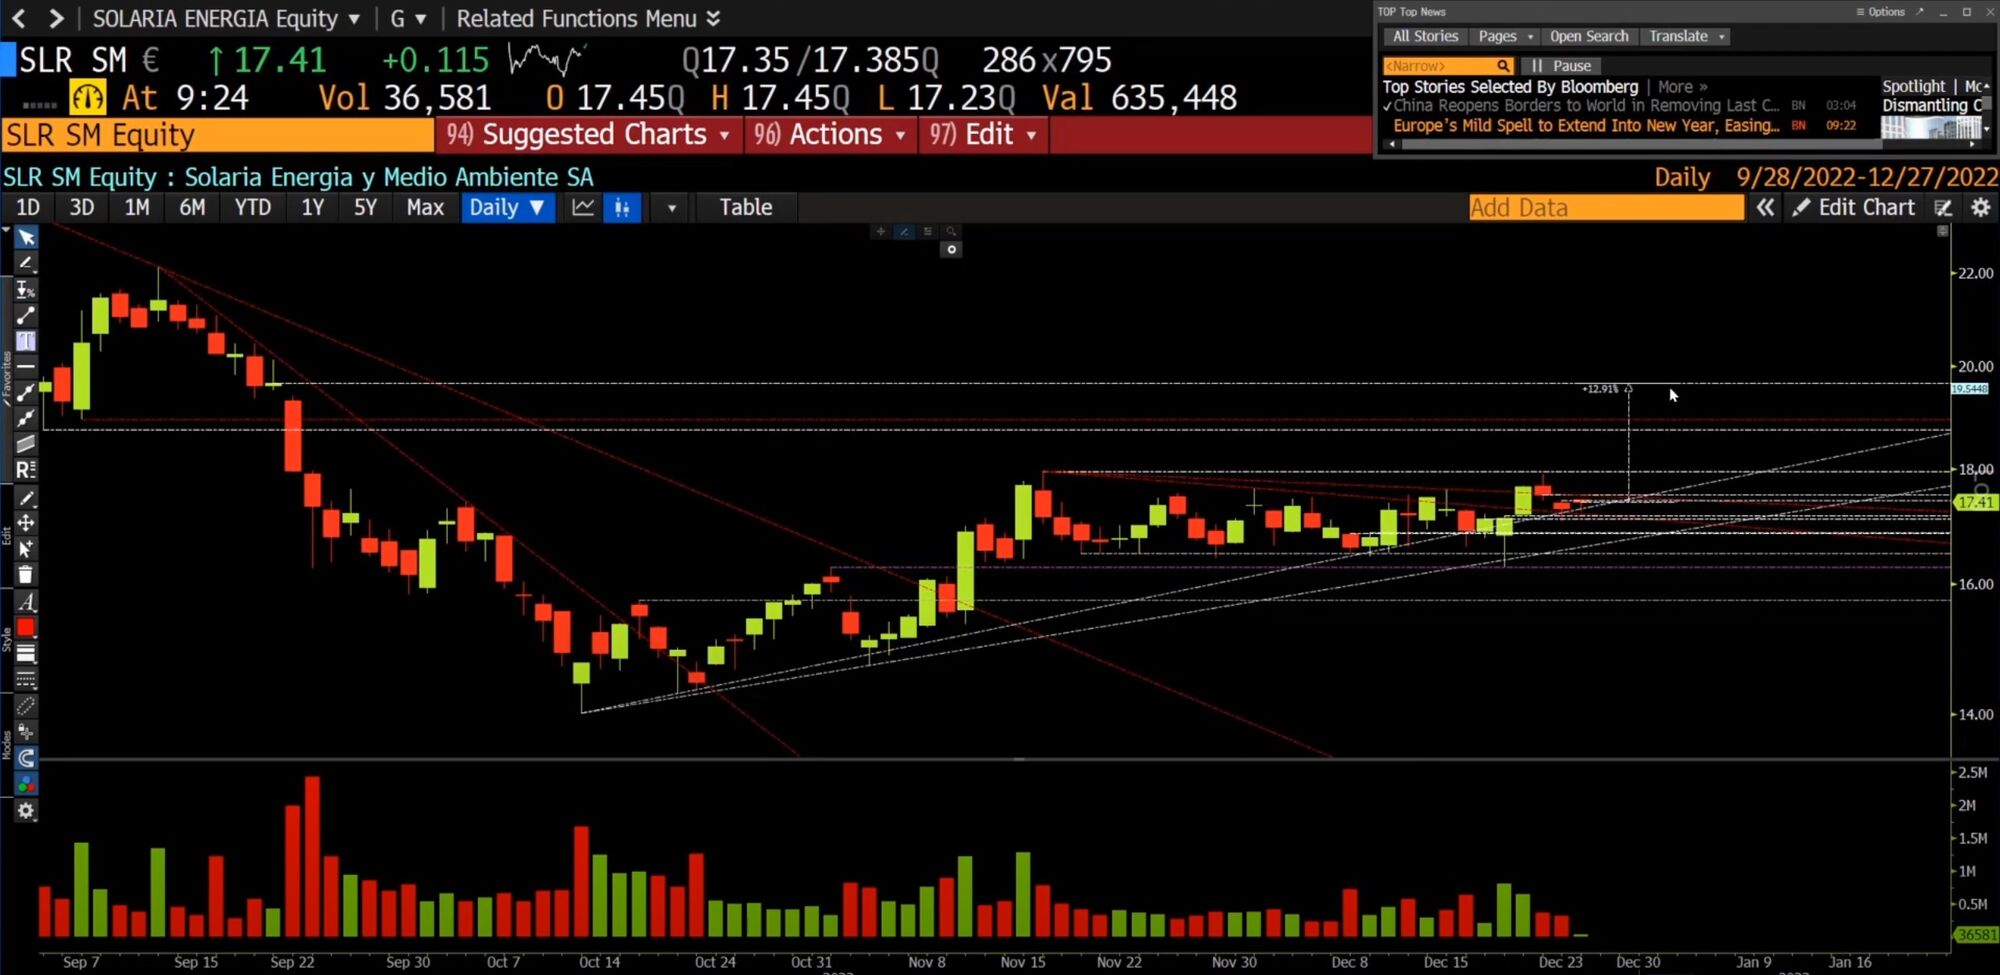Click the multicolor circles mode icon
The height and width of the screenshot is (975, 2000).
click(26, 784)
